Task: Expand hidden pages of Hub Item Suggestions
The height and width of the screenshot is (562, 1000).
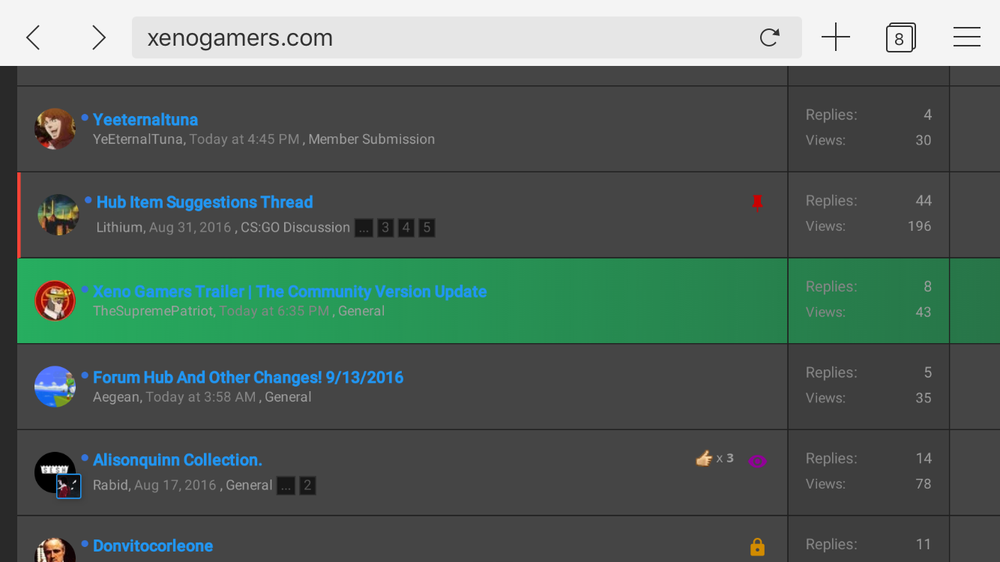Action: point(364,228)
